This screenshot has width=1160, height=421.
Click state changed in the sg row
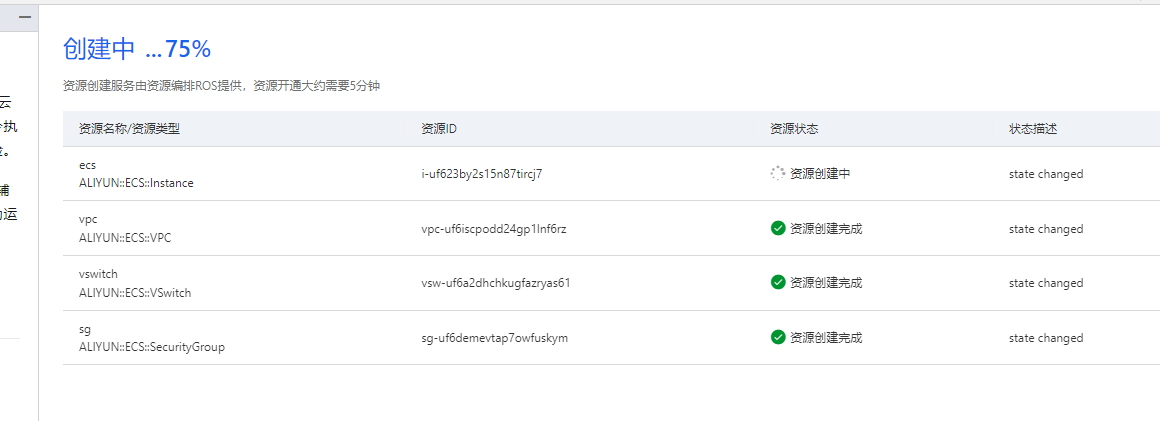[1046, 338]
